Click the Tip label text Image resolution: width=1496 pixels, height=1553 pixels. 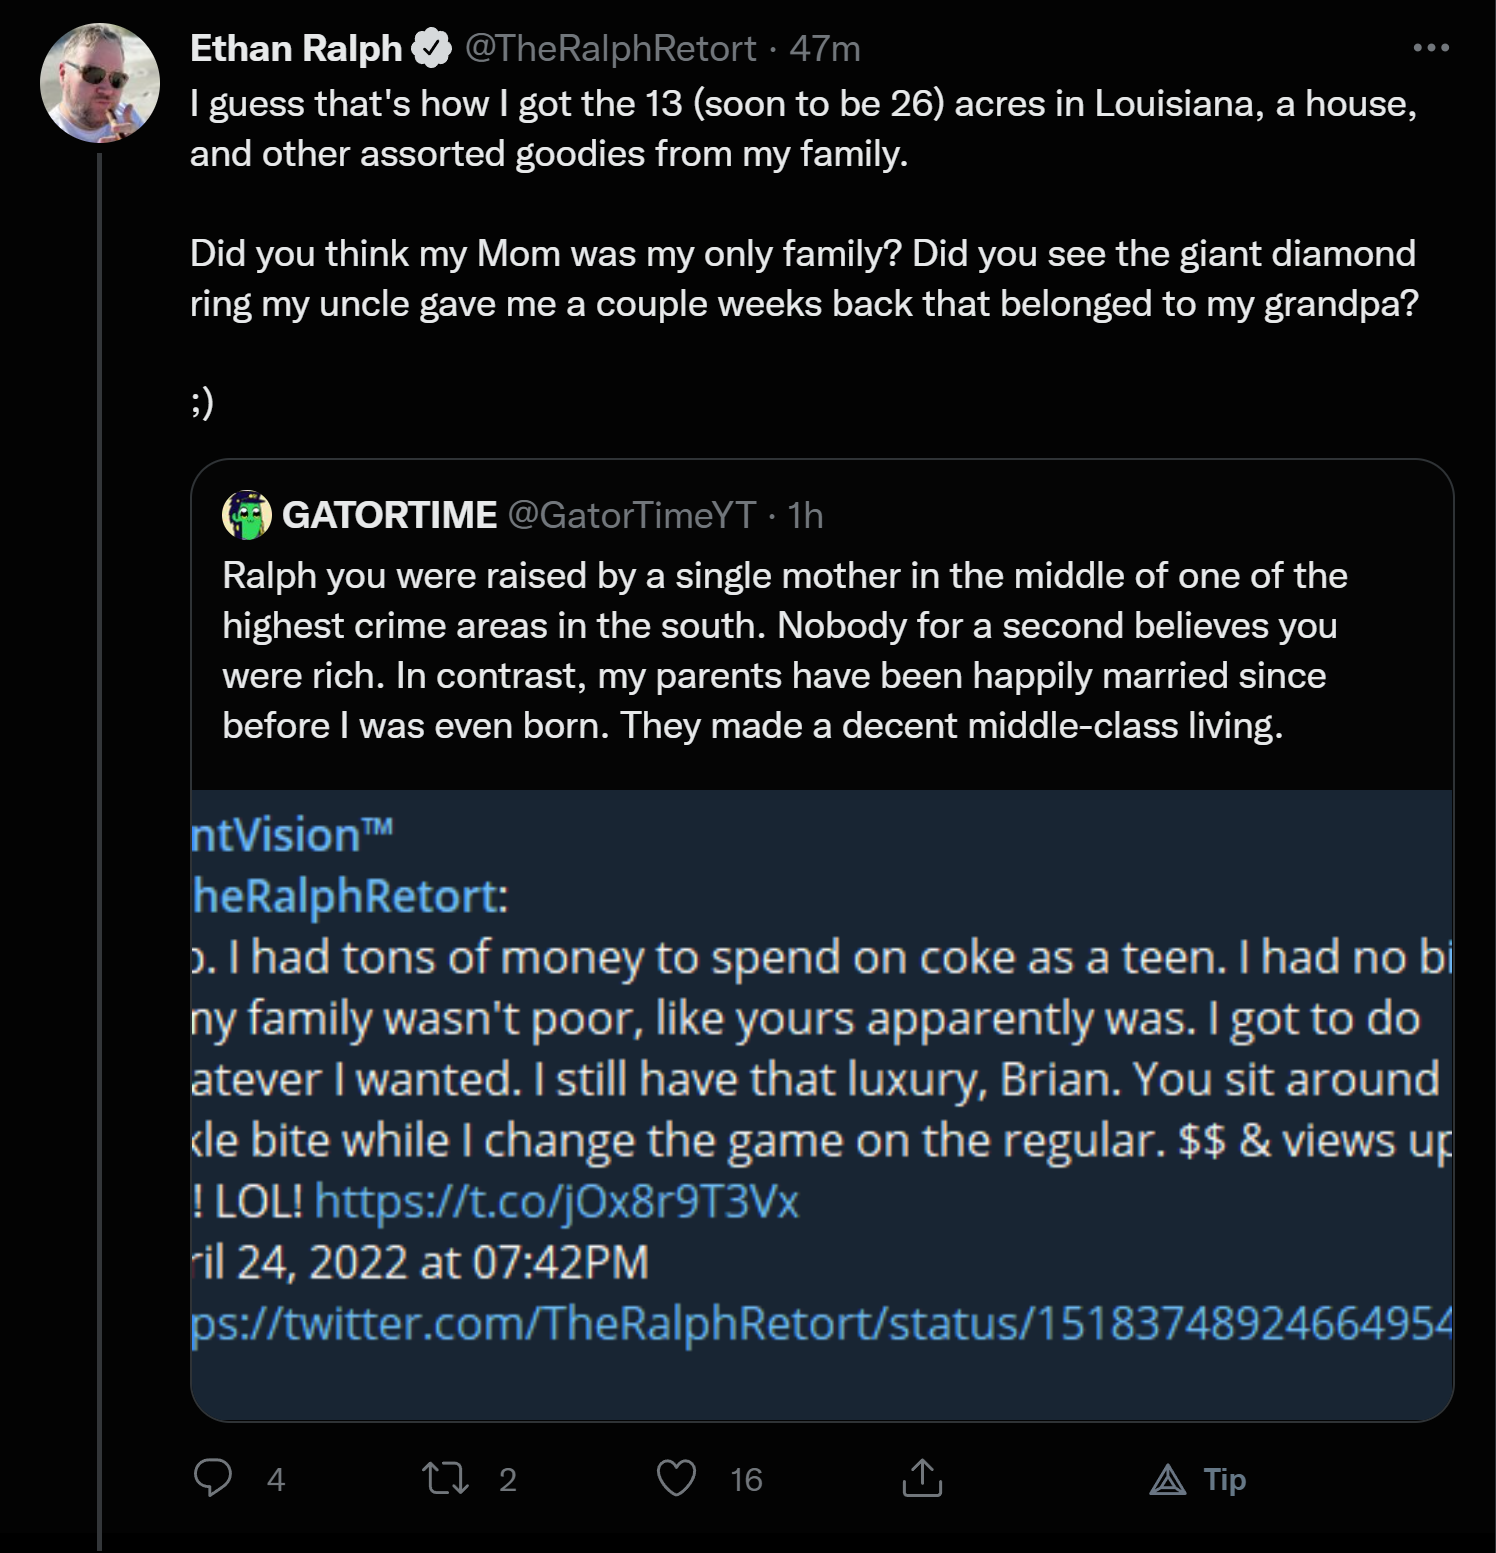1225,1479
